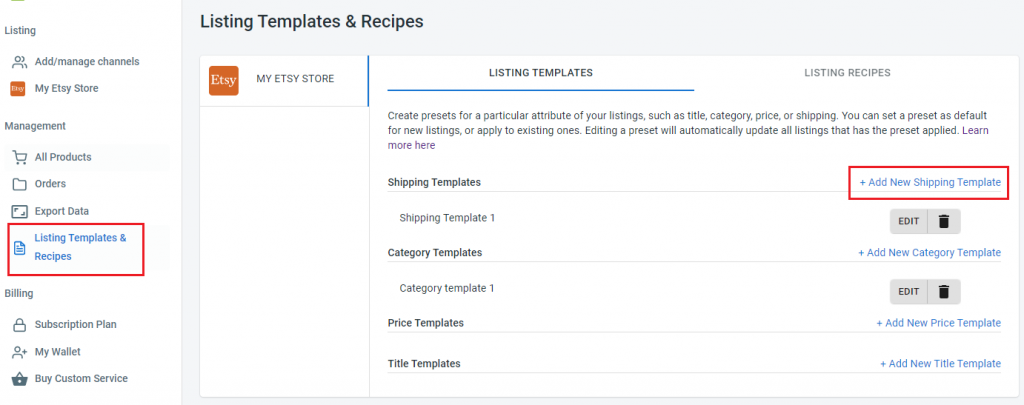The height and width of the screenshot is (405, 1024).
Task: Click the All Products cart icon
Action: pos(19,158)
